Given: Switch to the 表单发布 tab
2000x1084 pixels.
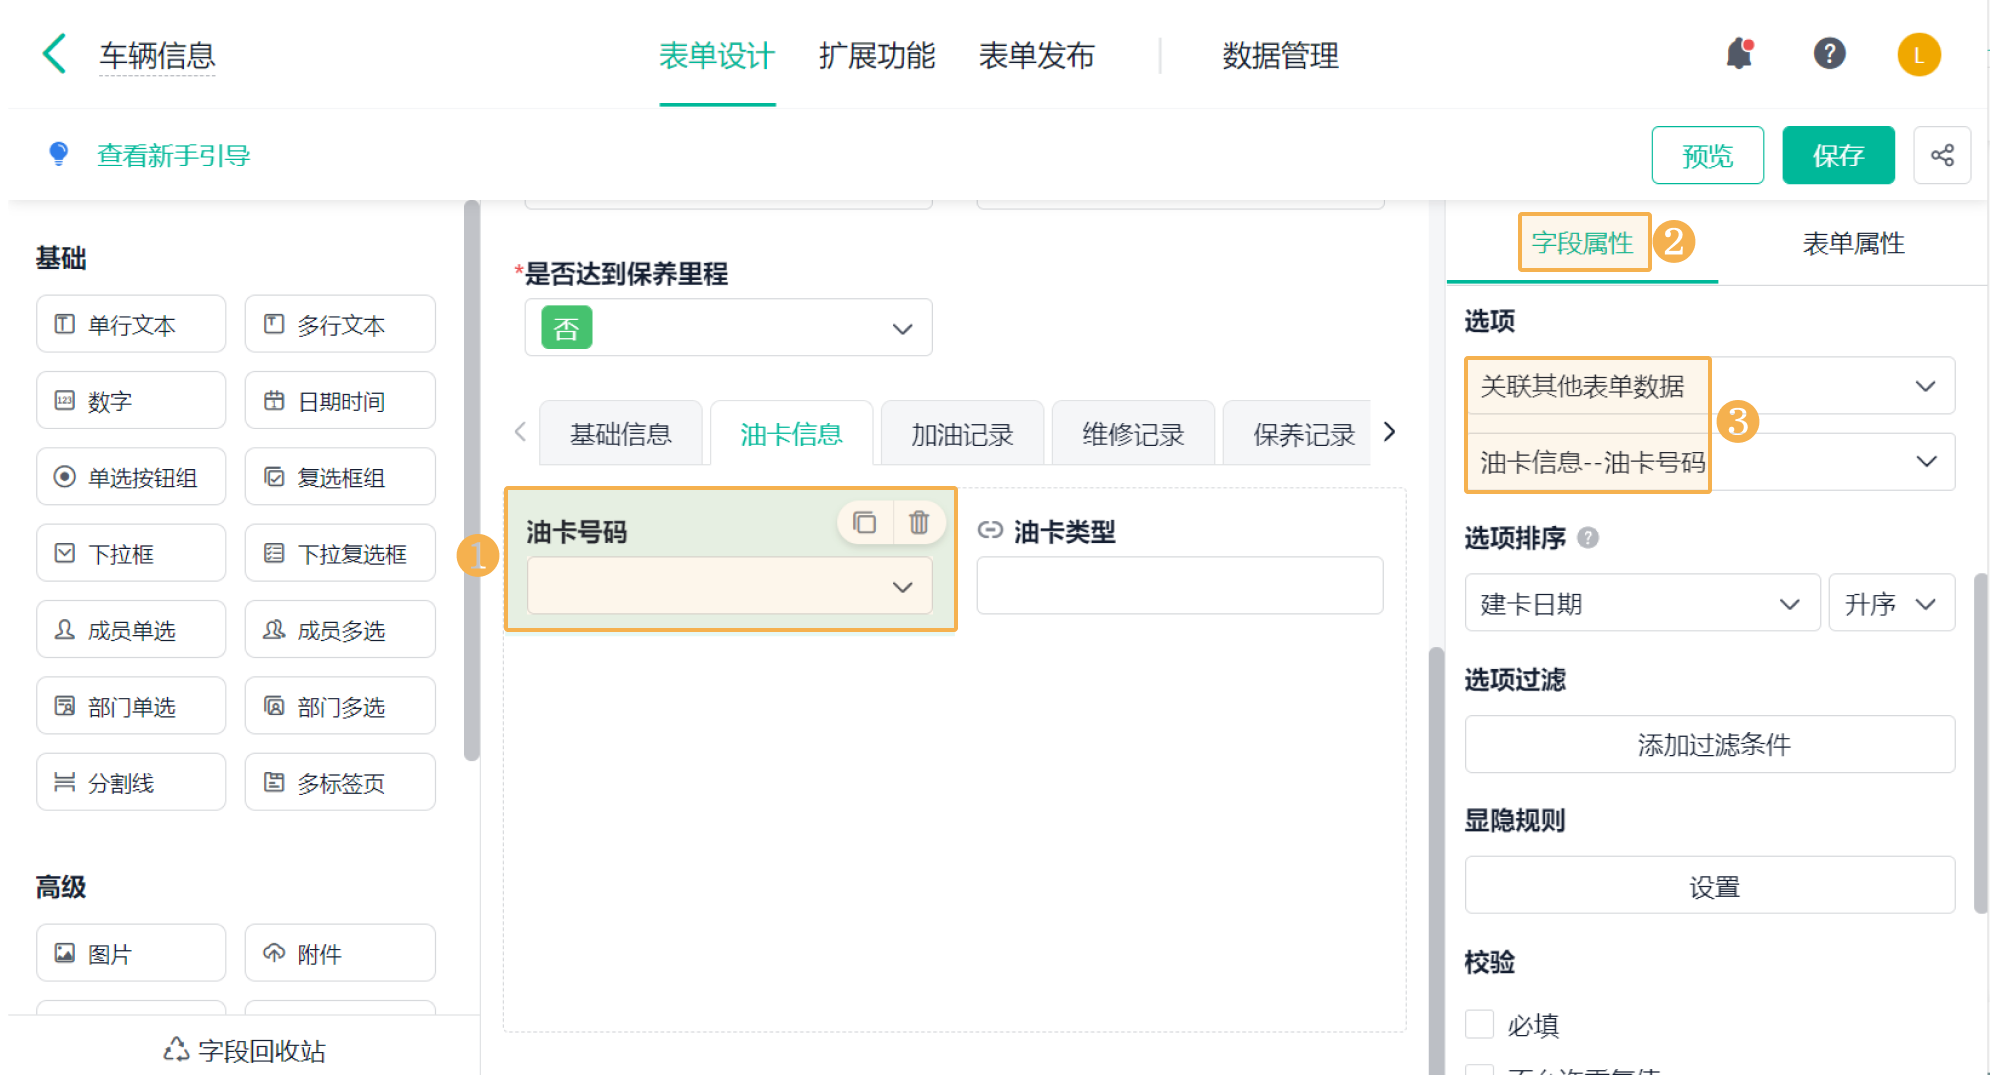Looking at the screenshot, I should tap(1037, 56).
